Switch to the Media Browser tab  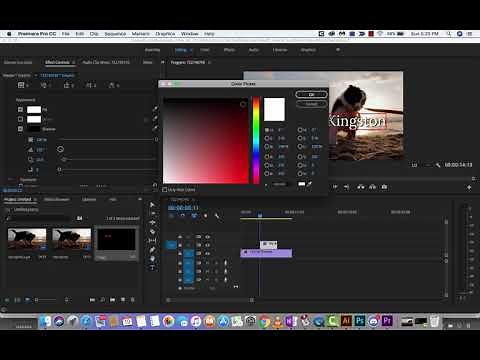coord(57,199)
